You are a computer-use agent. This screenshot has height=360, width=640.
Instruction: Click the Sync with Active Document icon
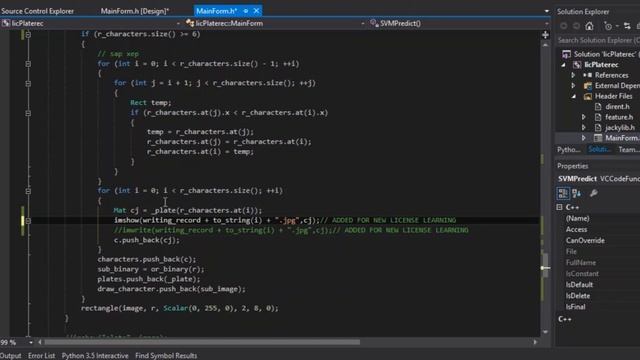click(x=627, y=26)
